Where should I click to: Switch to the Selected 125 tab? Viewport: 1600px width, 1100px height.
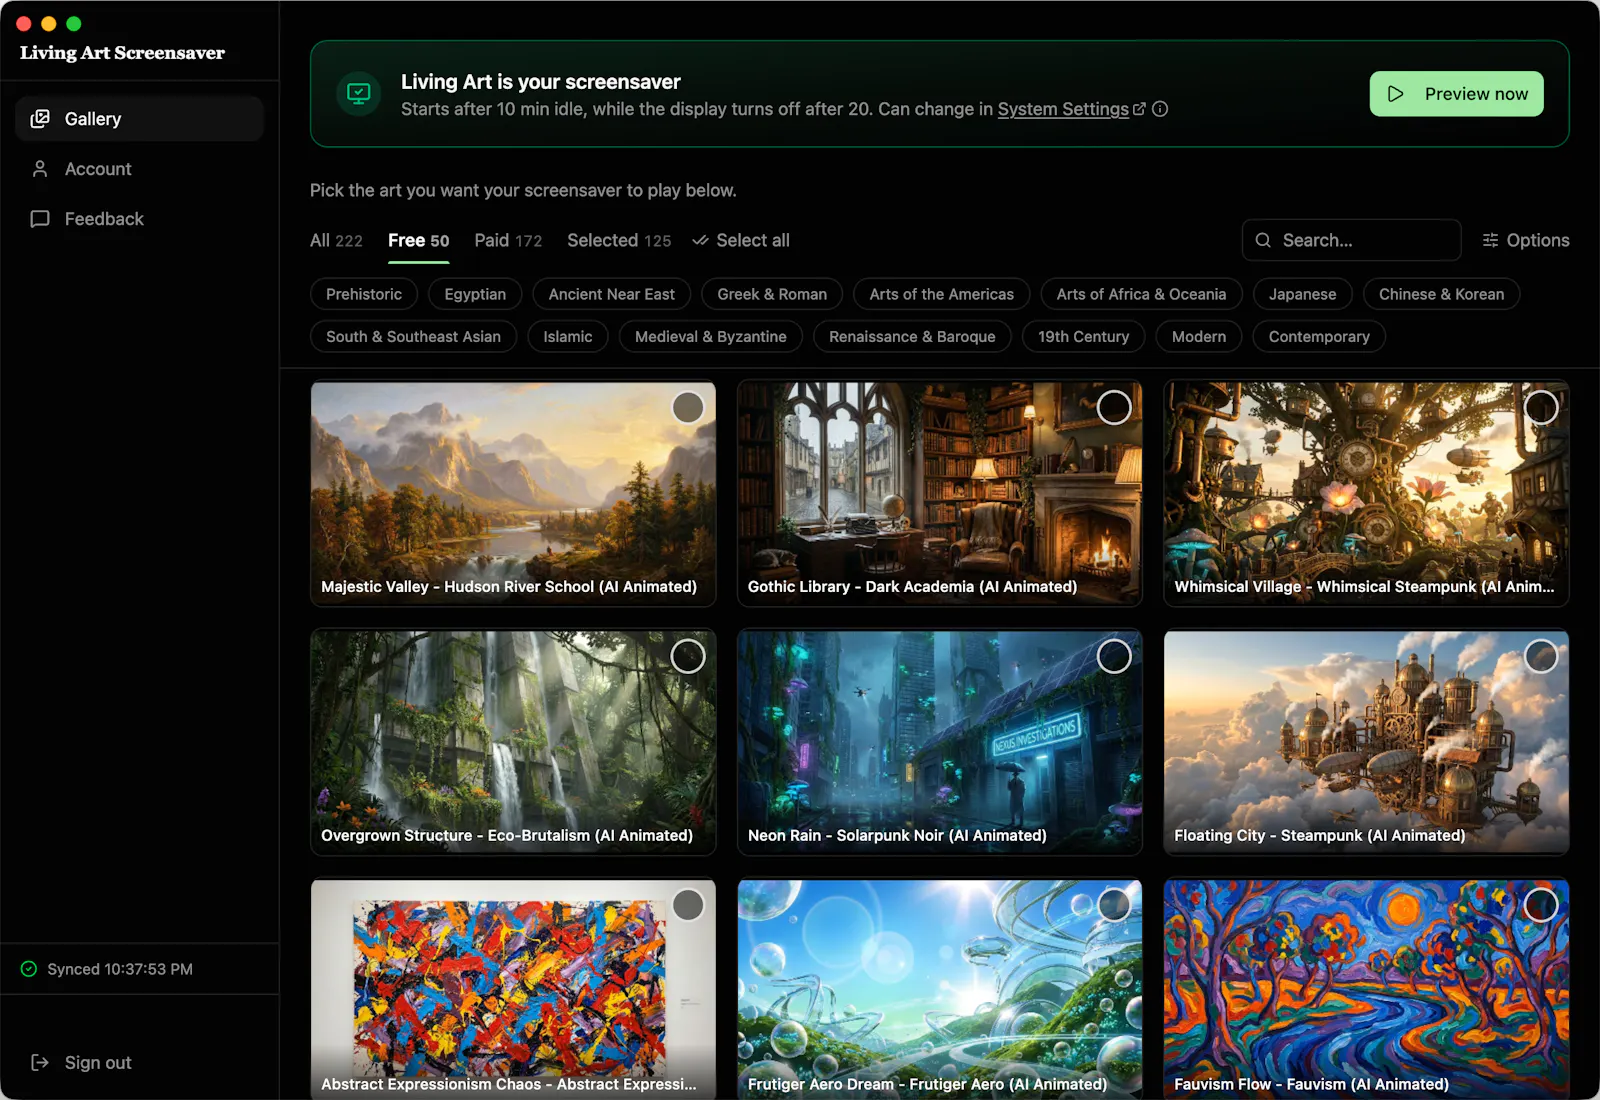pyautogui.click(x=619, y=240)
